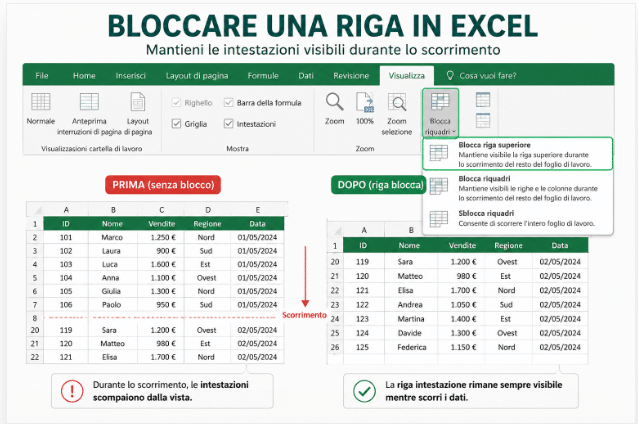Image resolution: width=638 pixels, height=424 pixels.
Task: Select cell with name Laura
Action: 113,251
